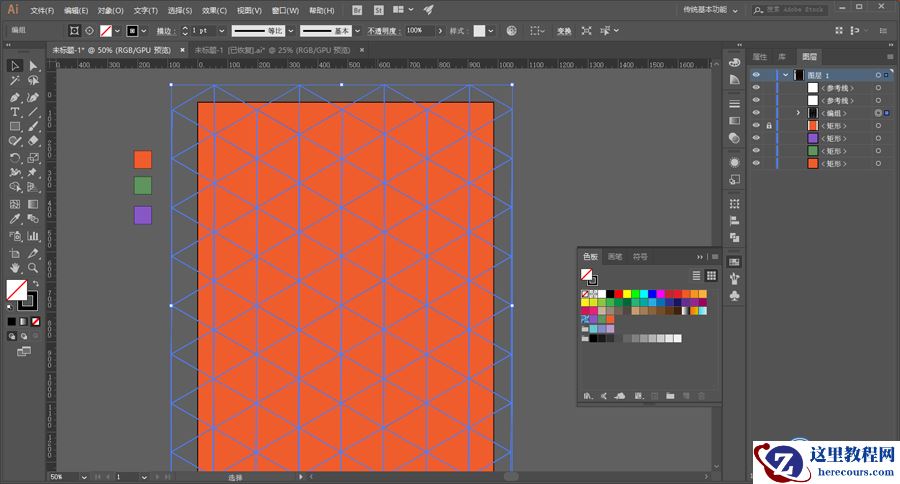This screenshot has height=484, width=900.
Task: Toggle visibility of layer 图层 1
Action: coord(757,75)
